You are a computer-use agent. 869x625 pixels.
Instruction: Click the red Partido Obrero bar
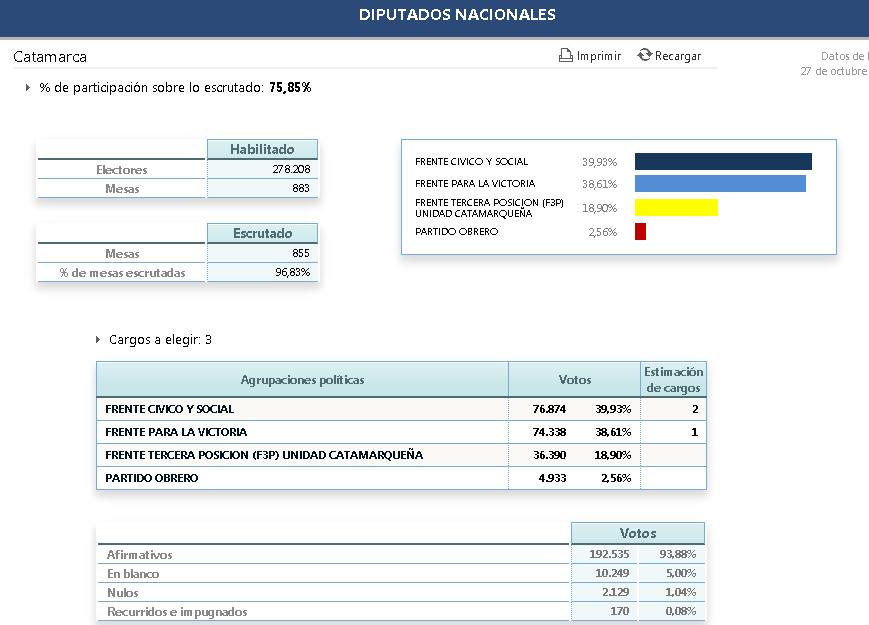pos(640,232)
